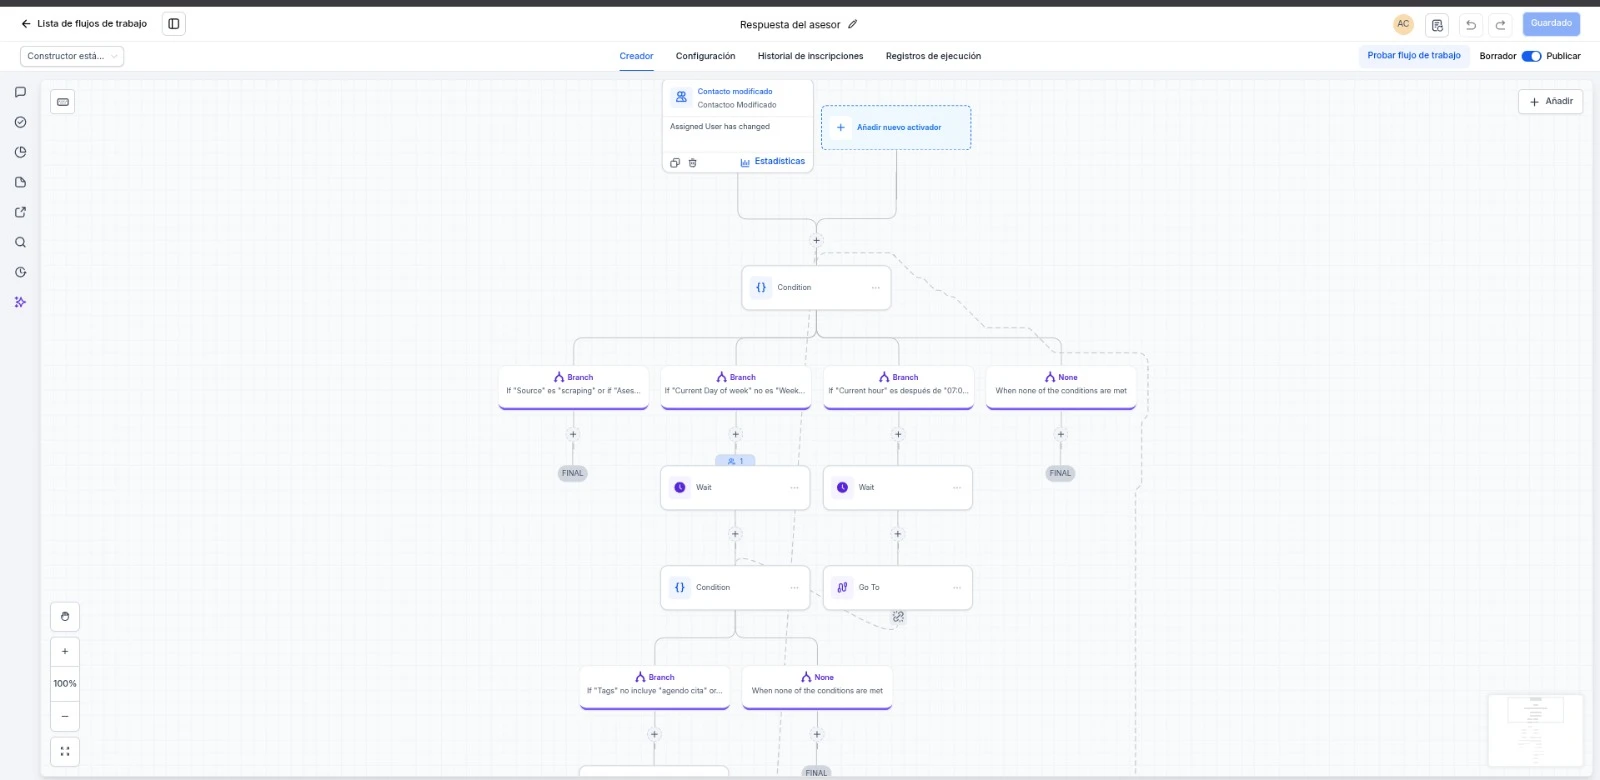This screenshot has height=780, width=1600.
Task: Open the contacts count badge above left Wait
Action: tap(735, 461)
